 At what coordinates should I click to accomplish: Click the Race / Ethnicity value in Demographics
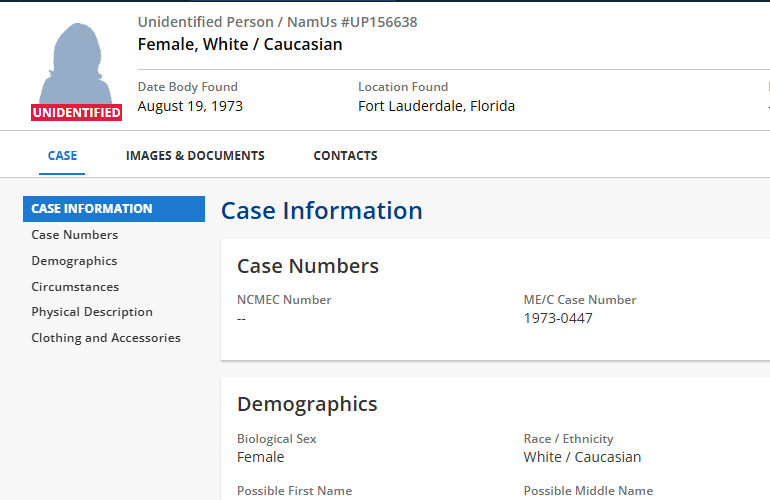(x=582, y=457)
